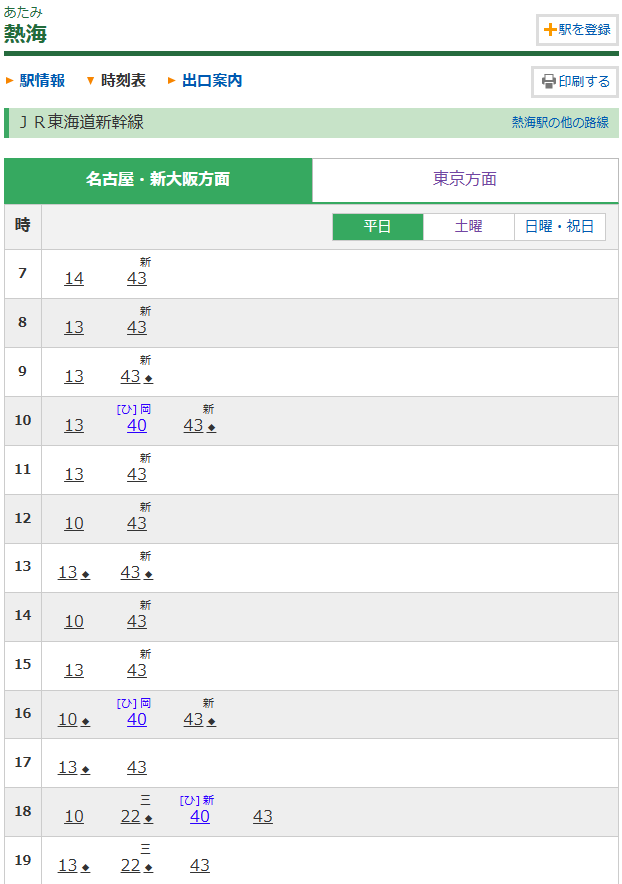Open the 7:14 departure details
The image size is (622, 884).
[x=74, y=278]
